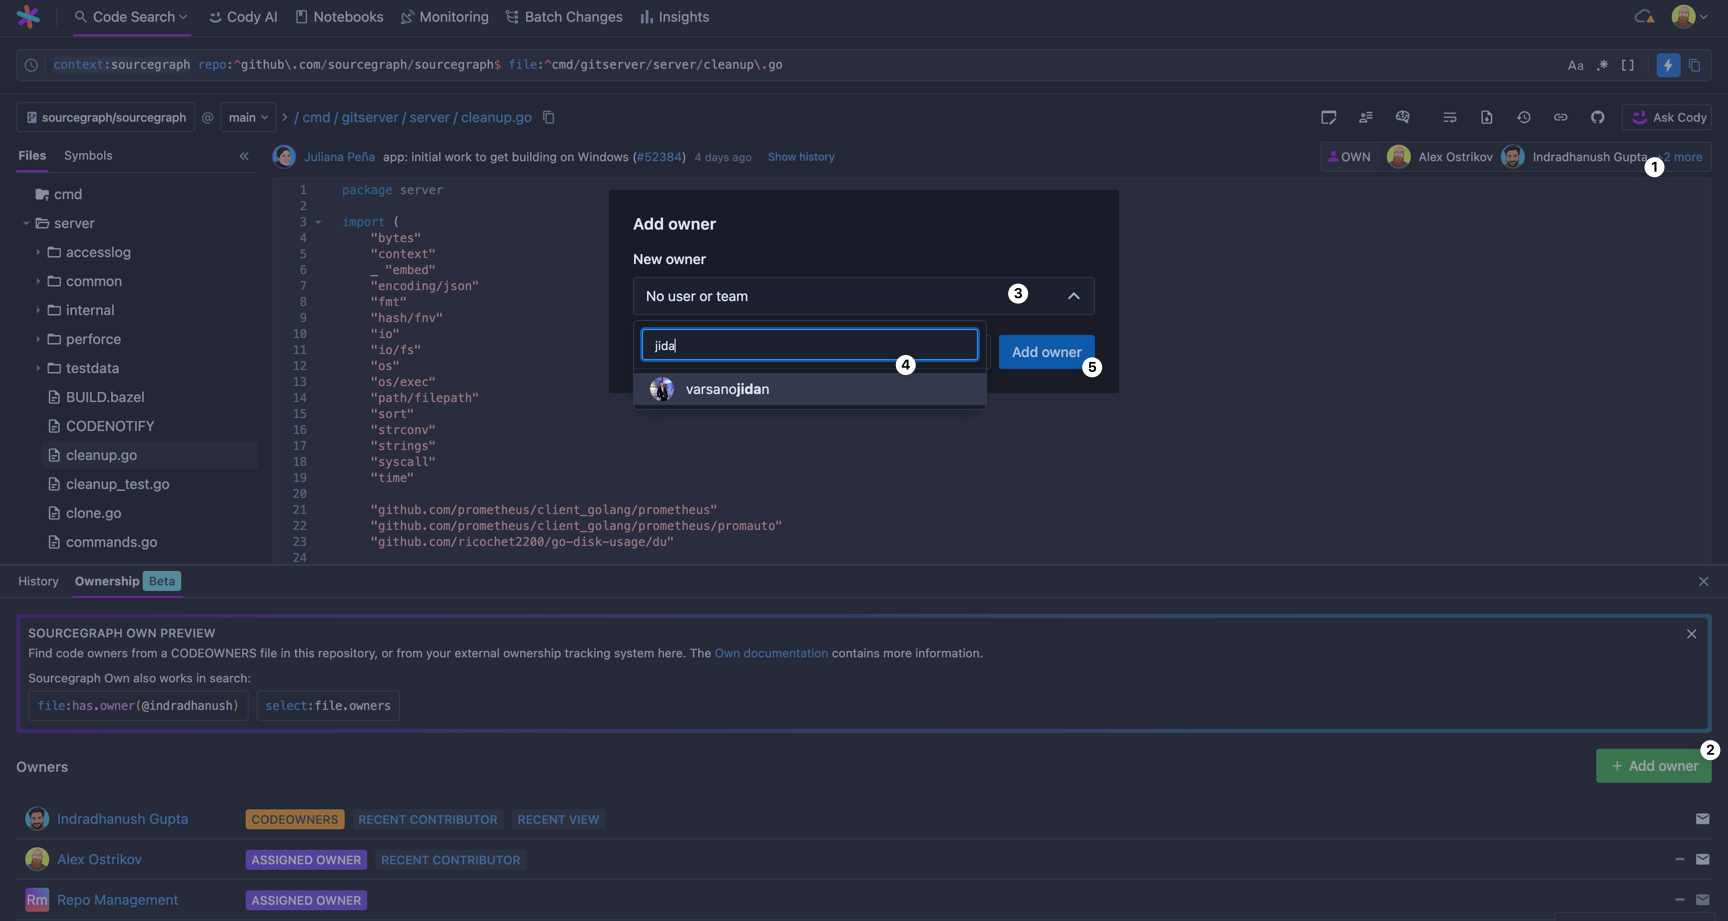
Task: Open Insights page
Action: click(675, 17)
